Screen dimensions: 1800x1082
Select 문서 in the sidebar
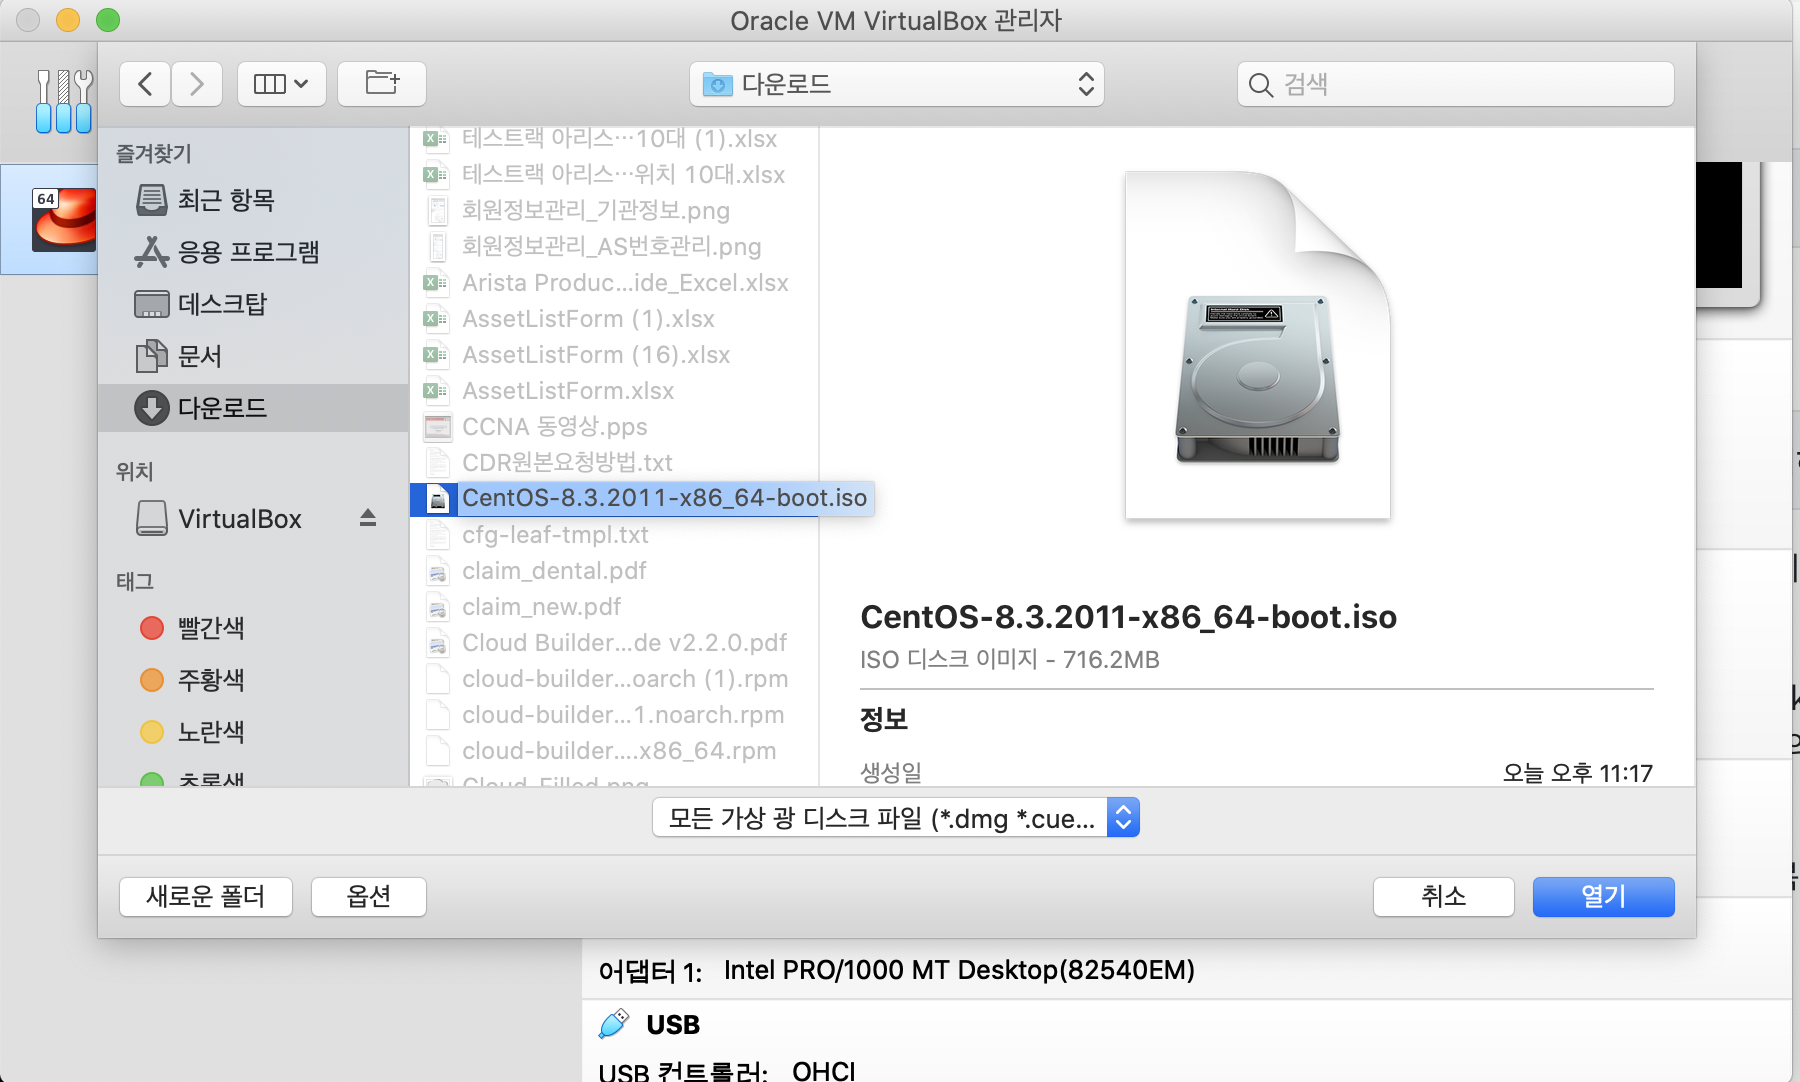pyautogui.click(x=254, y=356)
